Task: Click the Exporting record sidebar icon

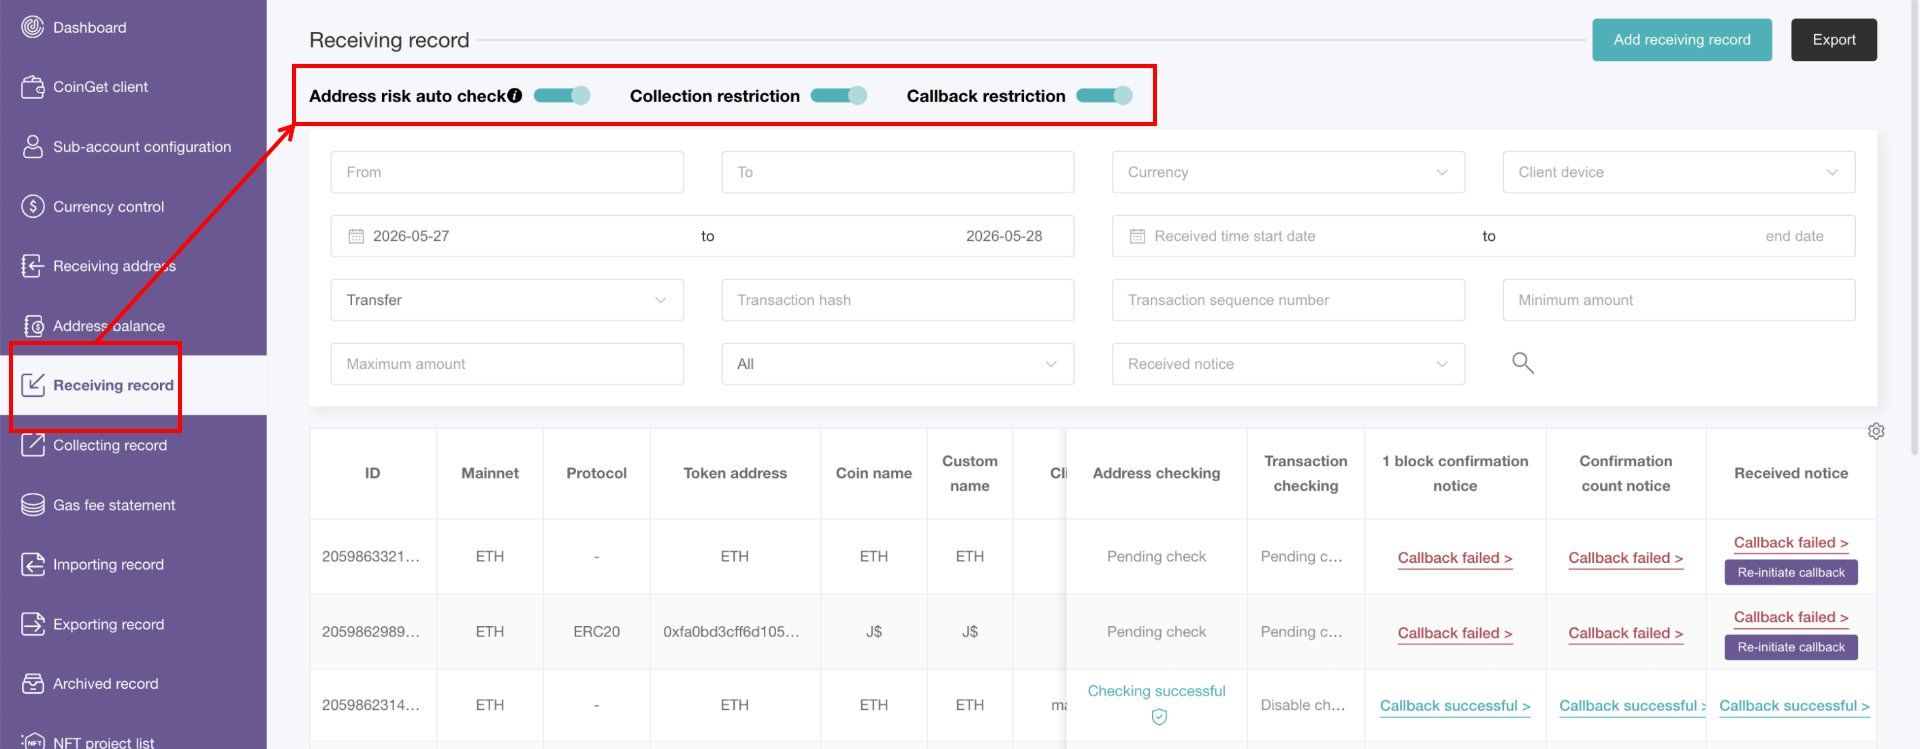Action: click(x=33, y=624)
